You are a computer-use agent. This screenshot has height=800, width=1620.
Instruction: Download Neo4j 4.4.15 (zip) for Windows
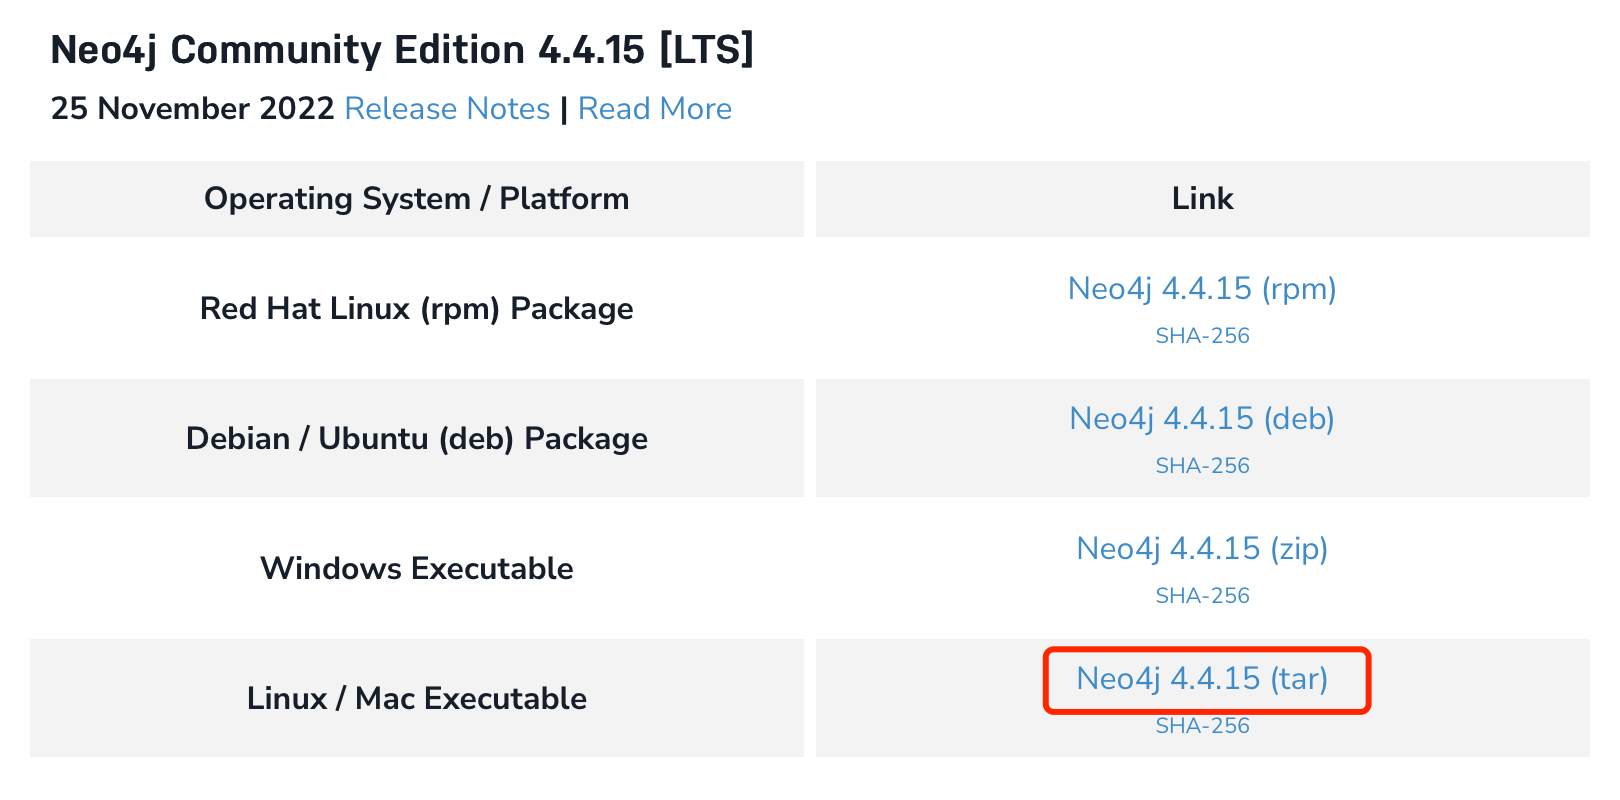(1202, 550)
